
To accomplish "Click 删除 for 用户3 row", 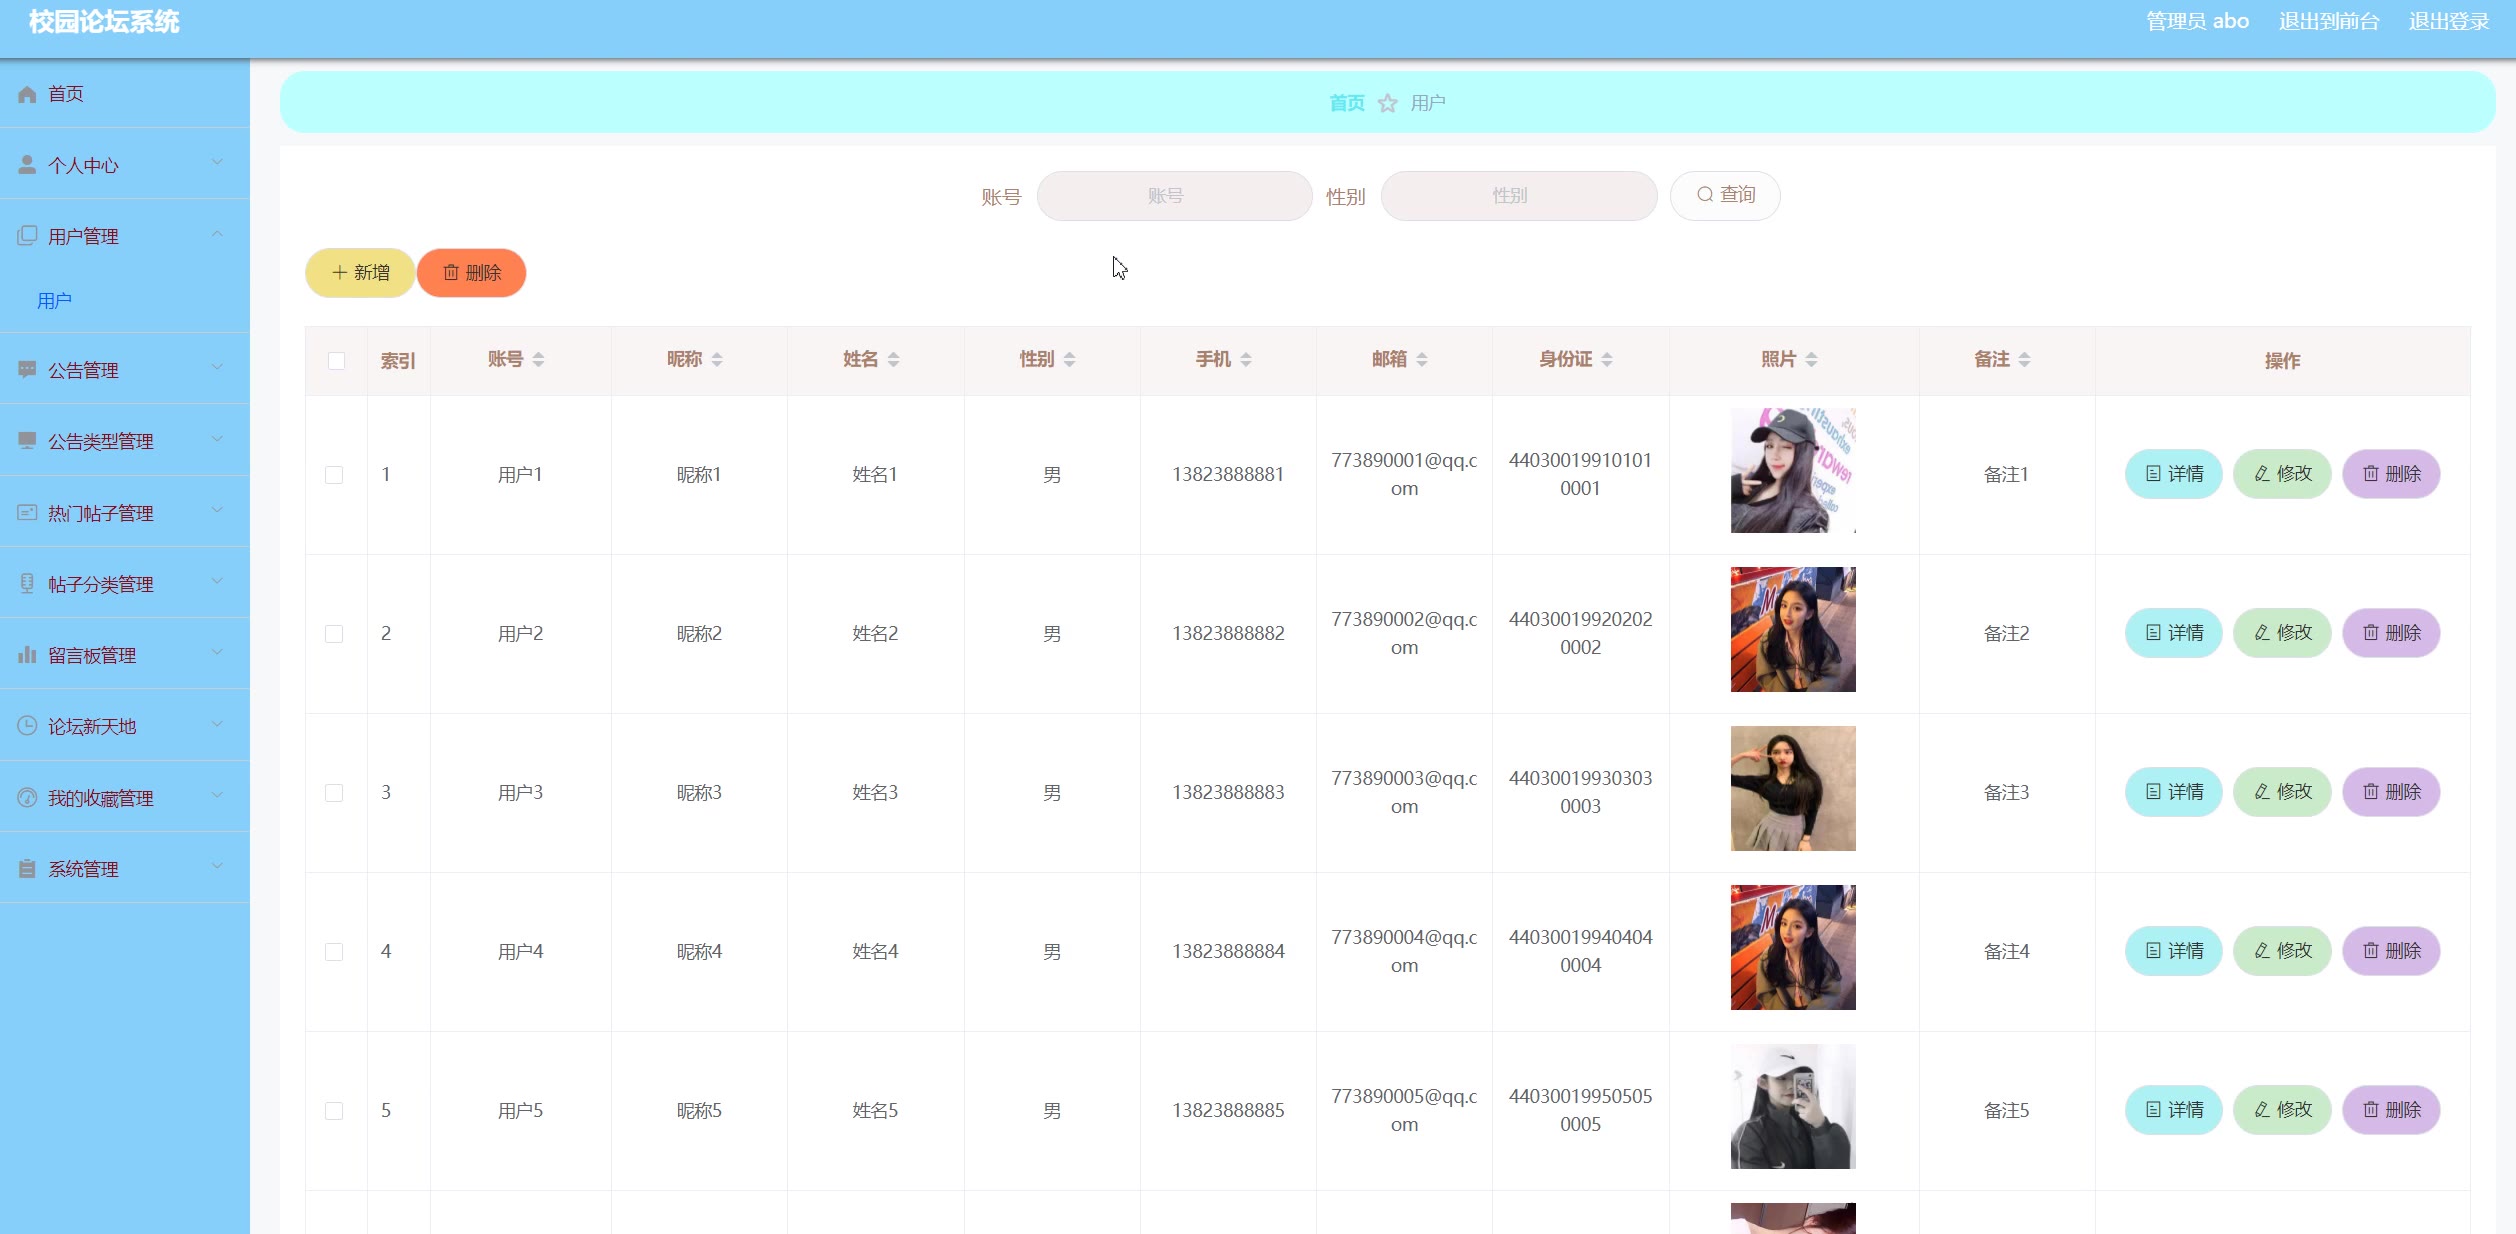I will (x=2391, y=792).
